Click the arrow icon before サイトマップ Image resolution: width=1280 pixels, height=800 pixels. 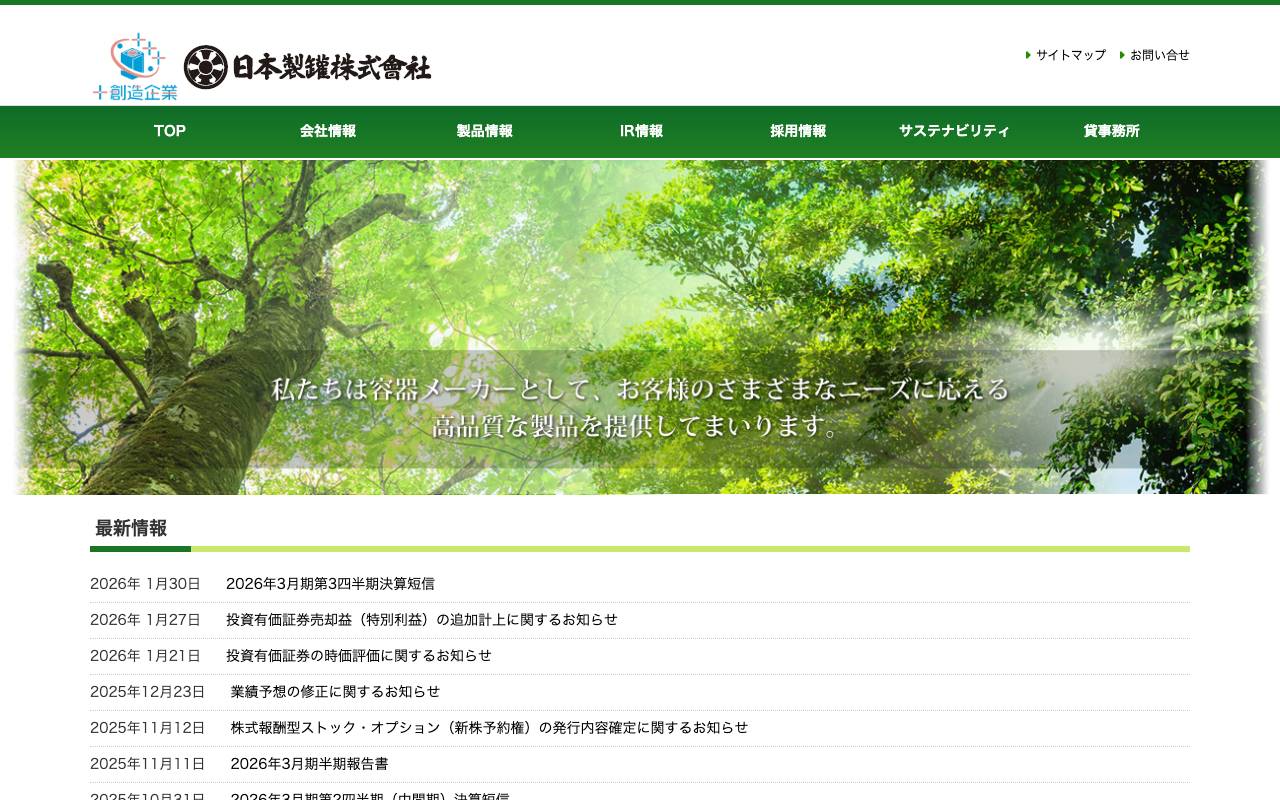point(1028,55)
